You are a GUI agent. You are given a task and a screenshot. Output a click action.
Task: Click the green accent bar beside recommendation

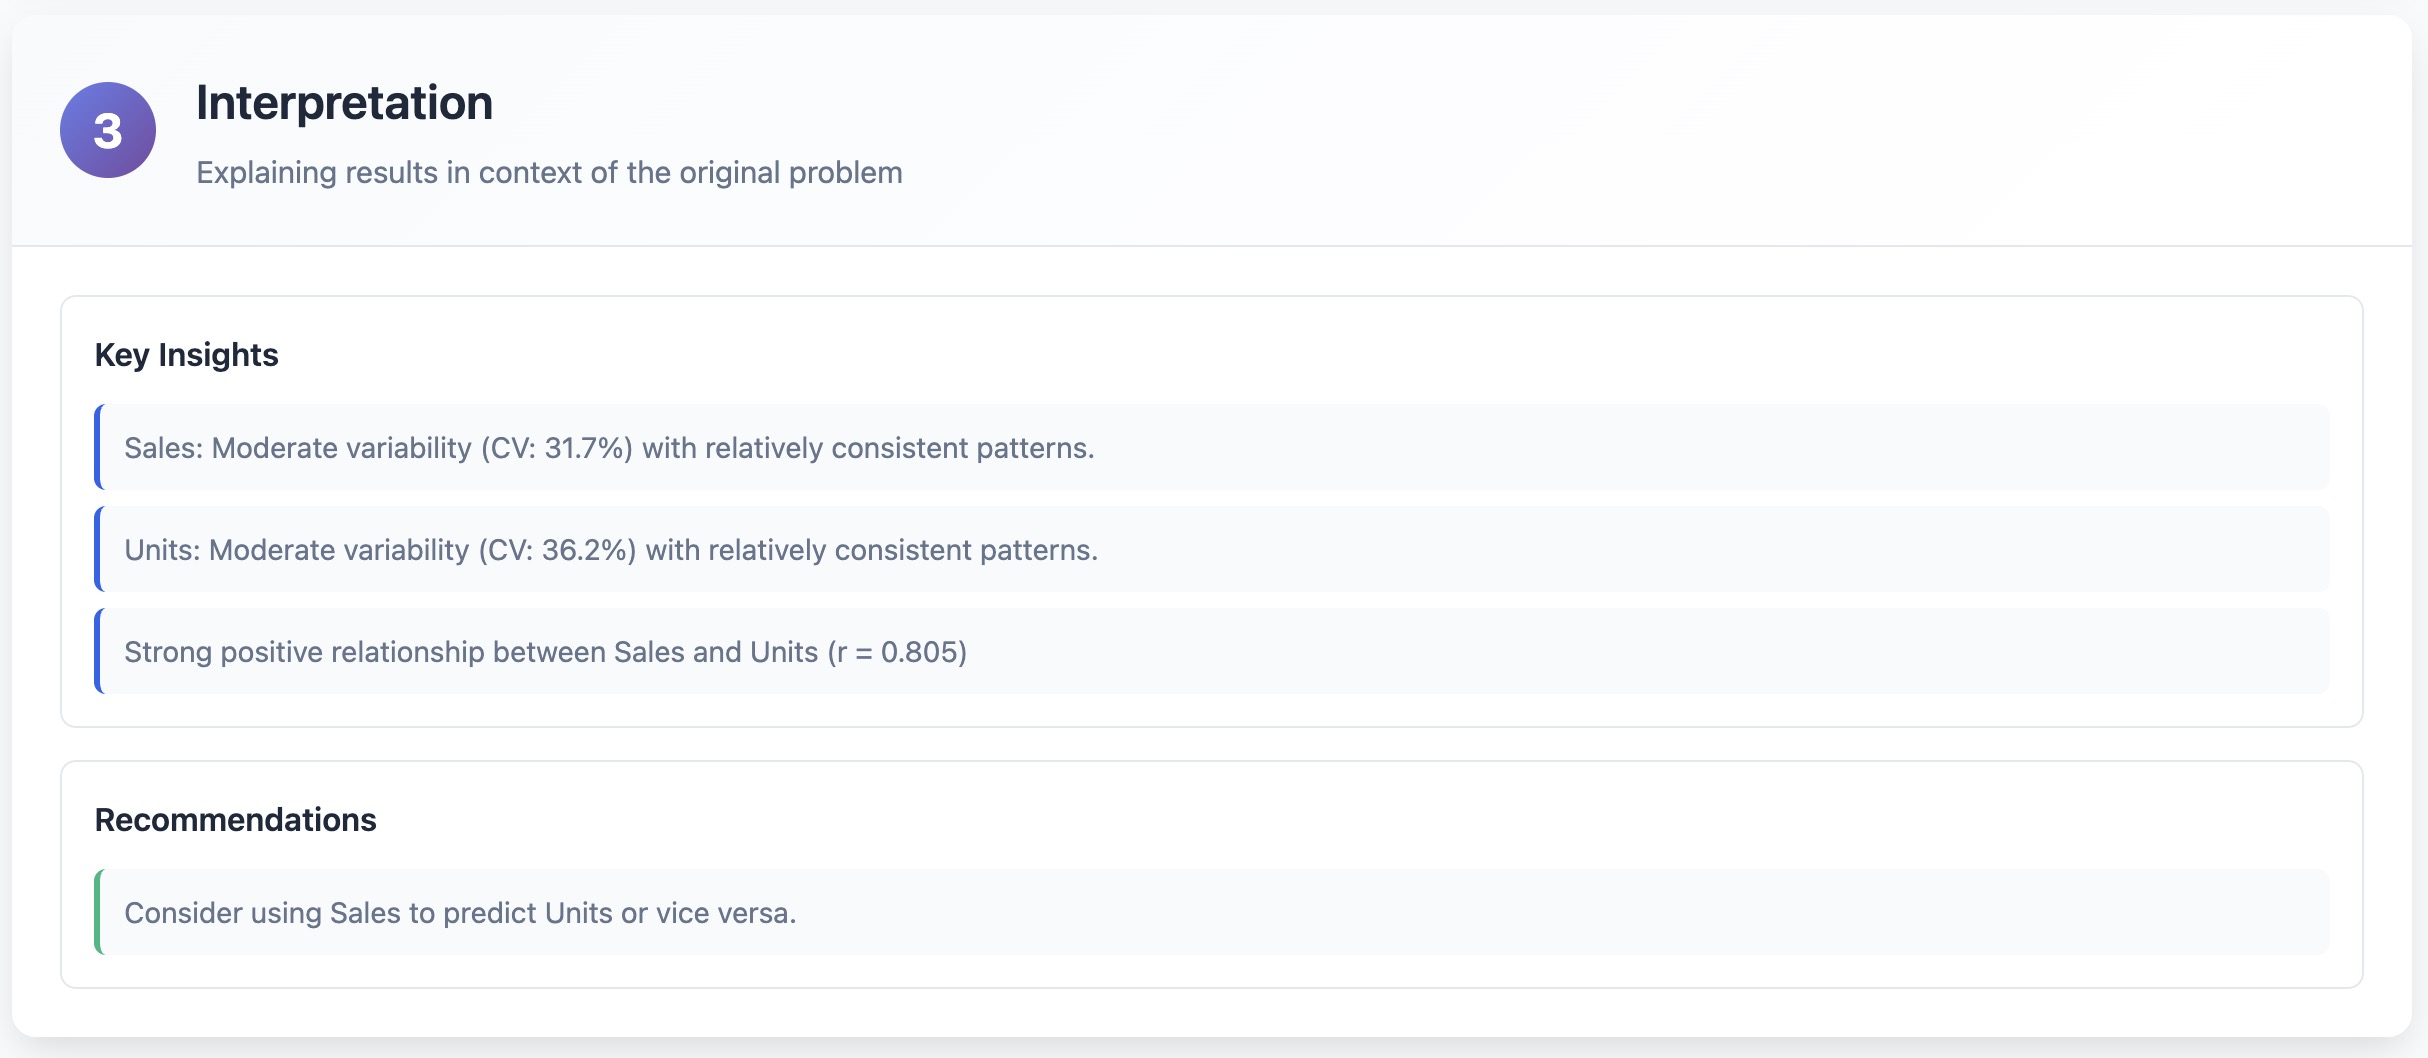pyautogui.click(x=98, y=912)
